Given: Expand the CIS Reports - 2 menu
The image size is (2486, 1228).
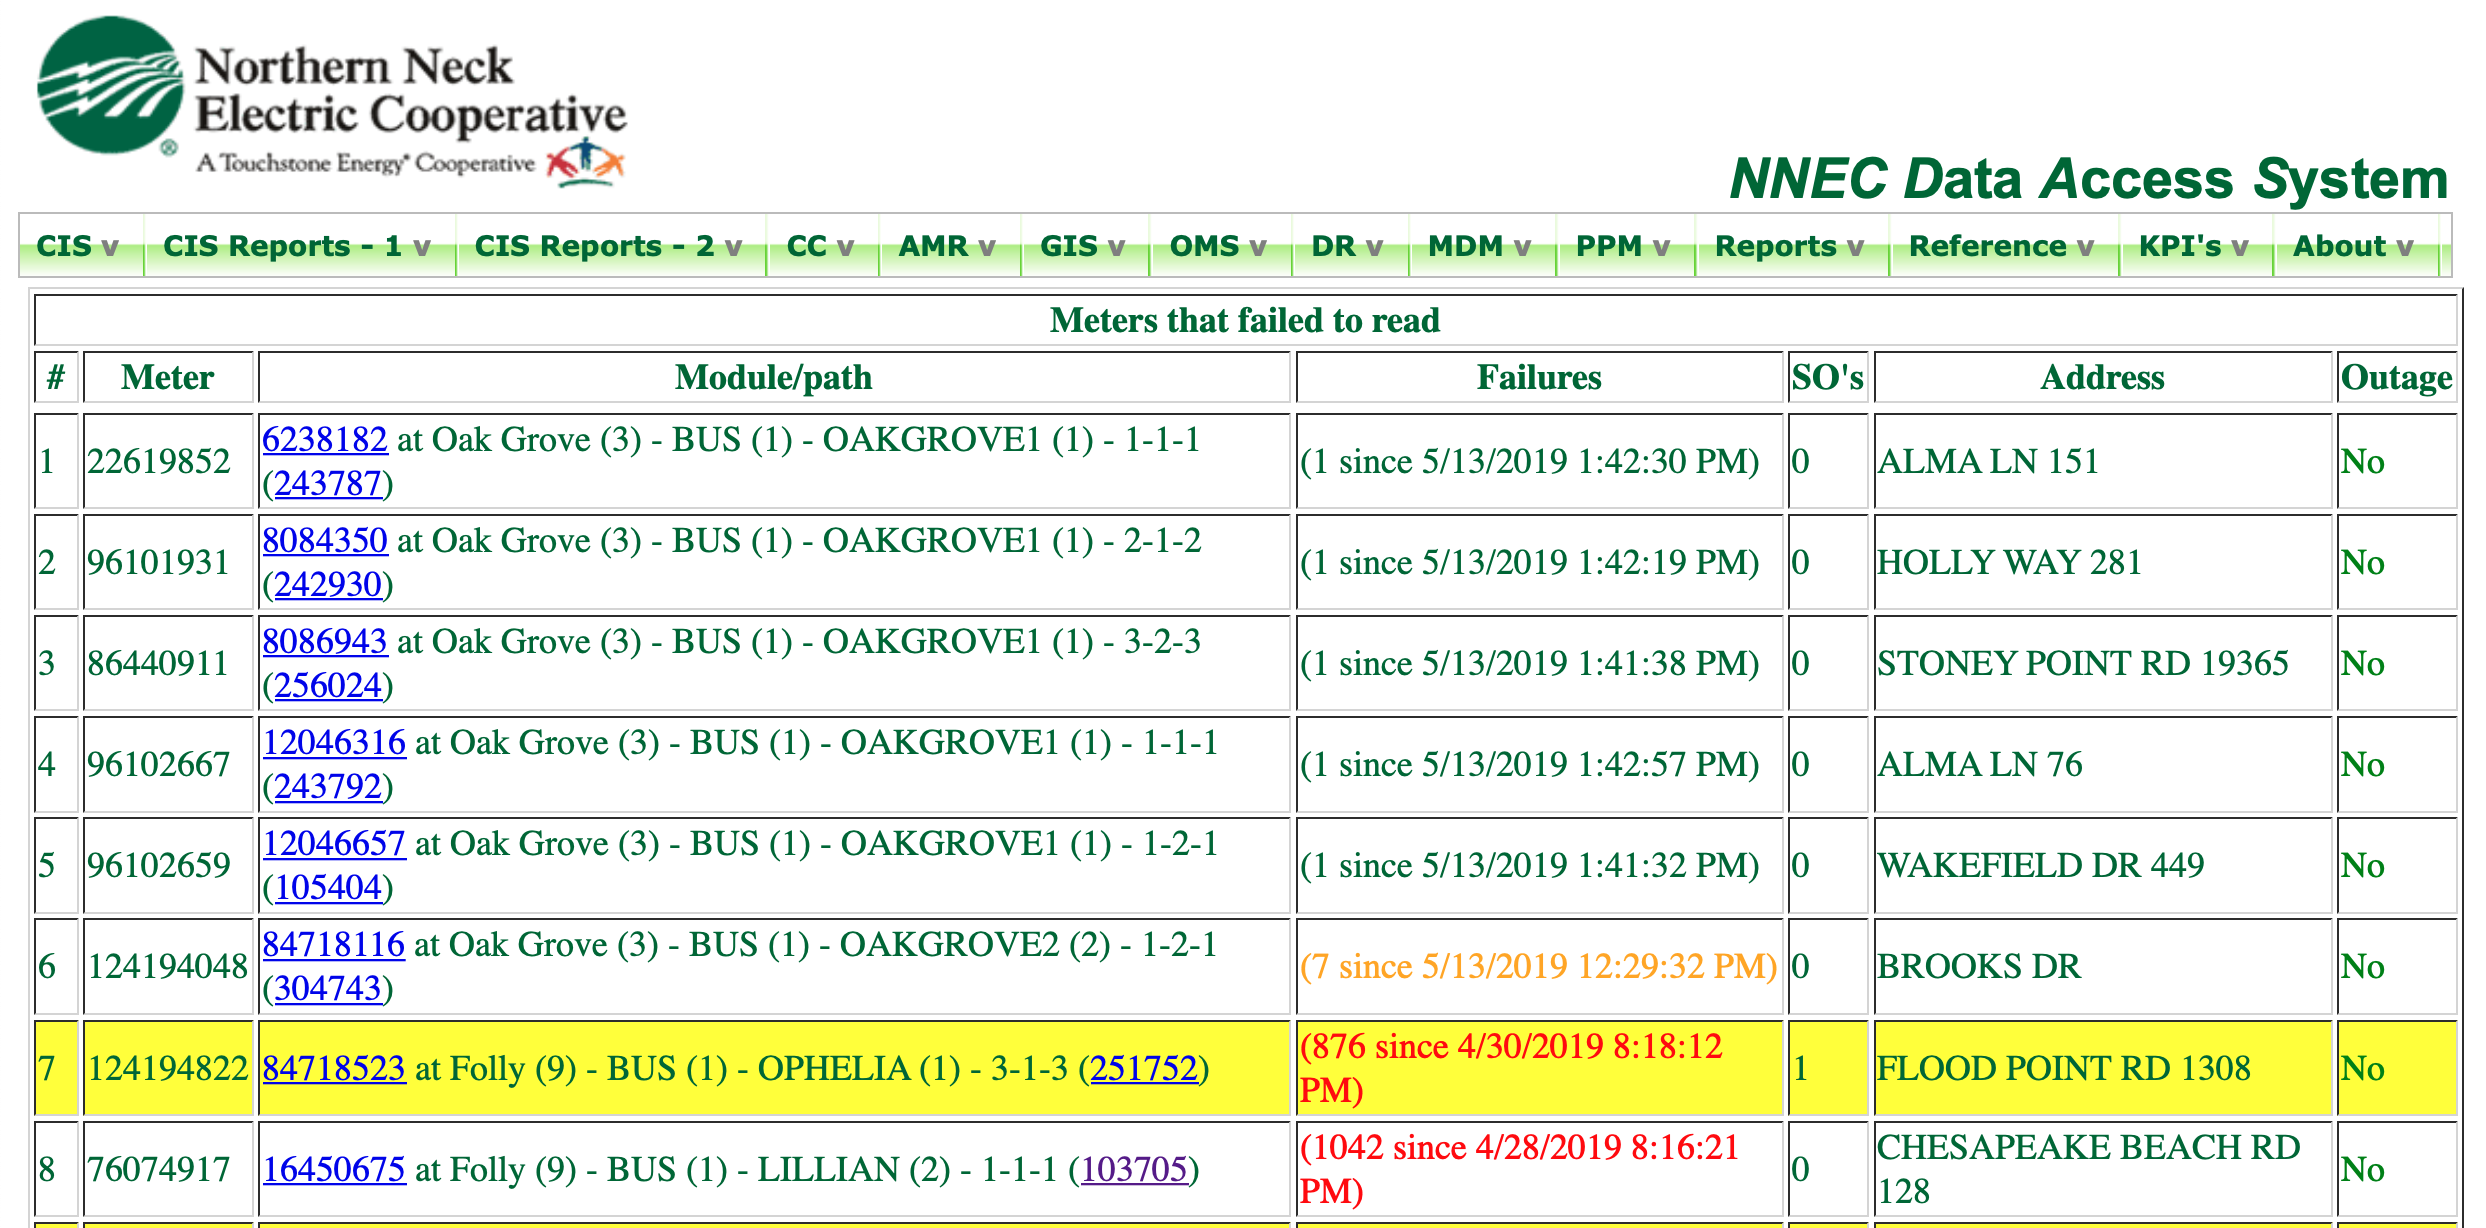Looking at the screenshot, I should pyautogui.click(x=607, y=246).
